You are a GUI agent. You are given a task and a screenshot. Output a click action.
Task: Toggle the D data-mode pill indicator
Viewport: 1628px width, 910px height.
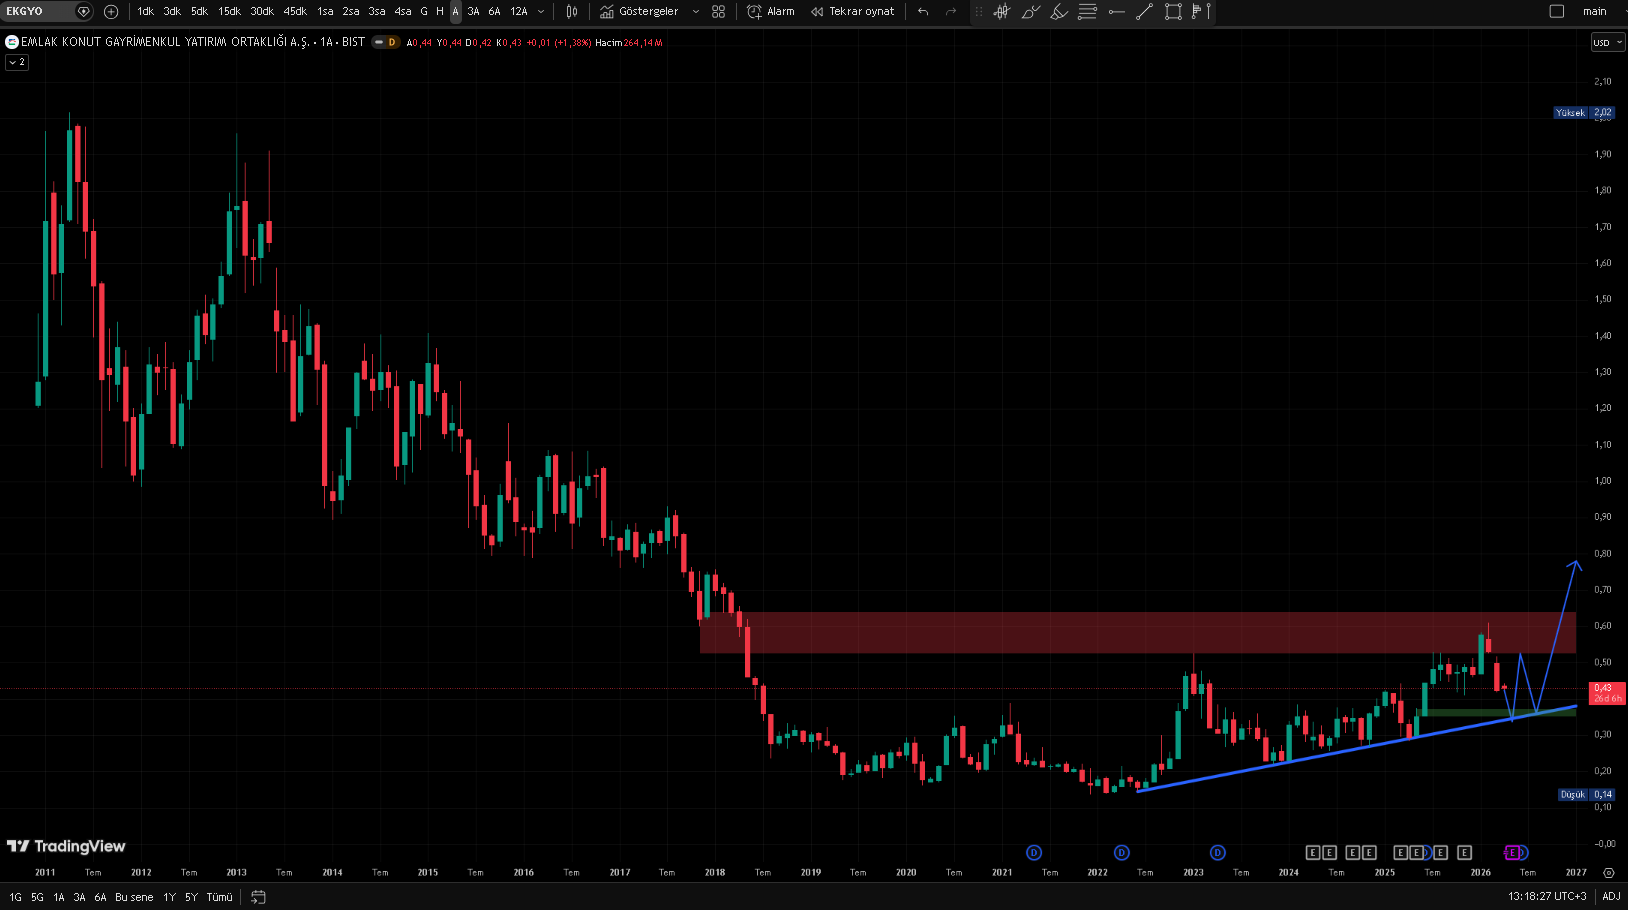click(386, 42)
